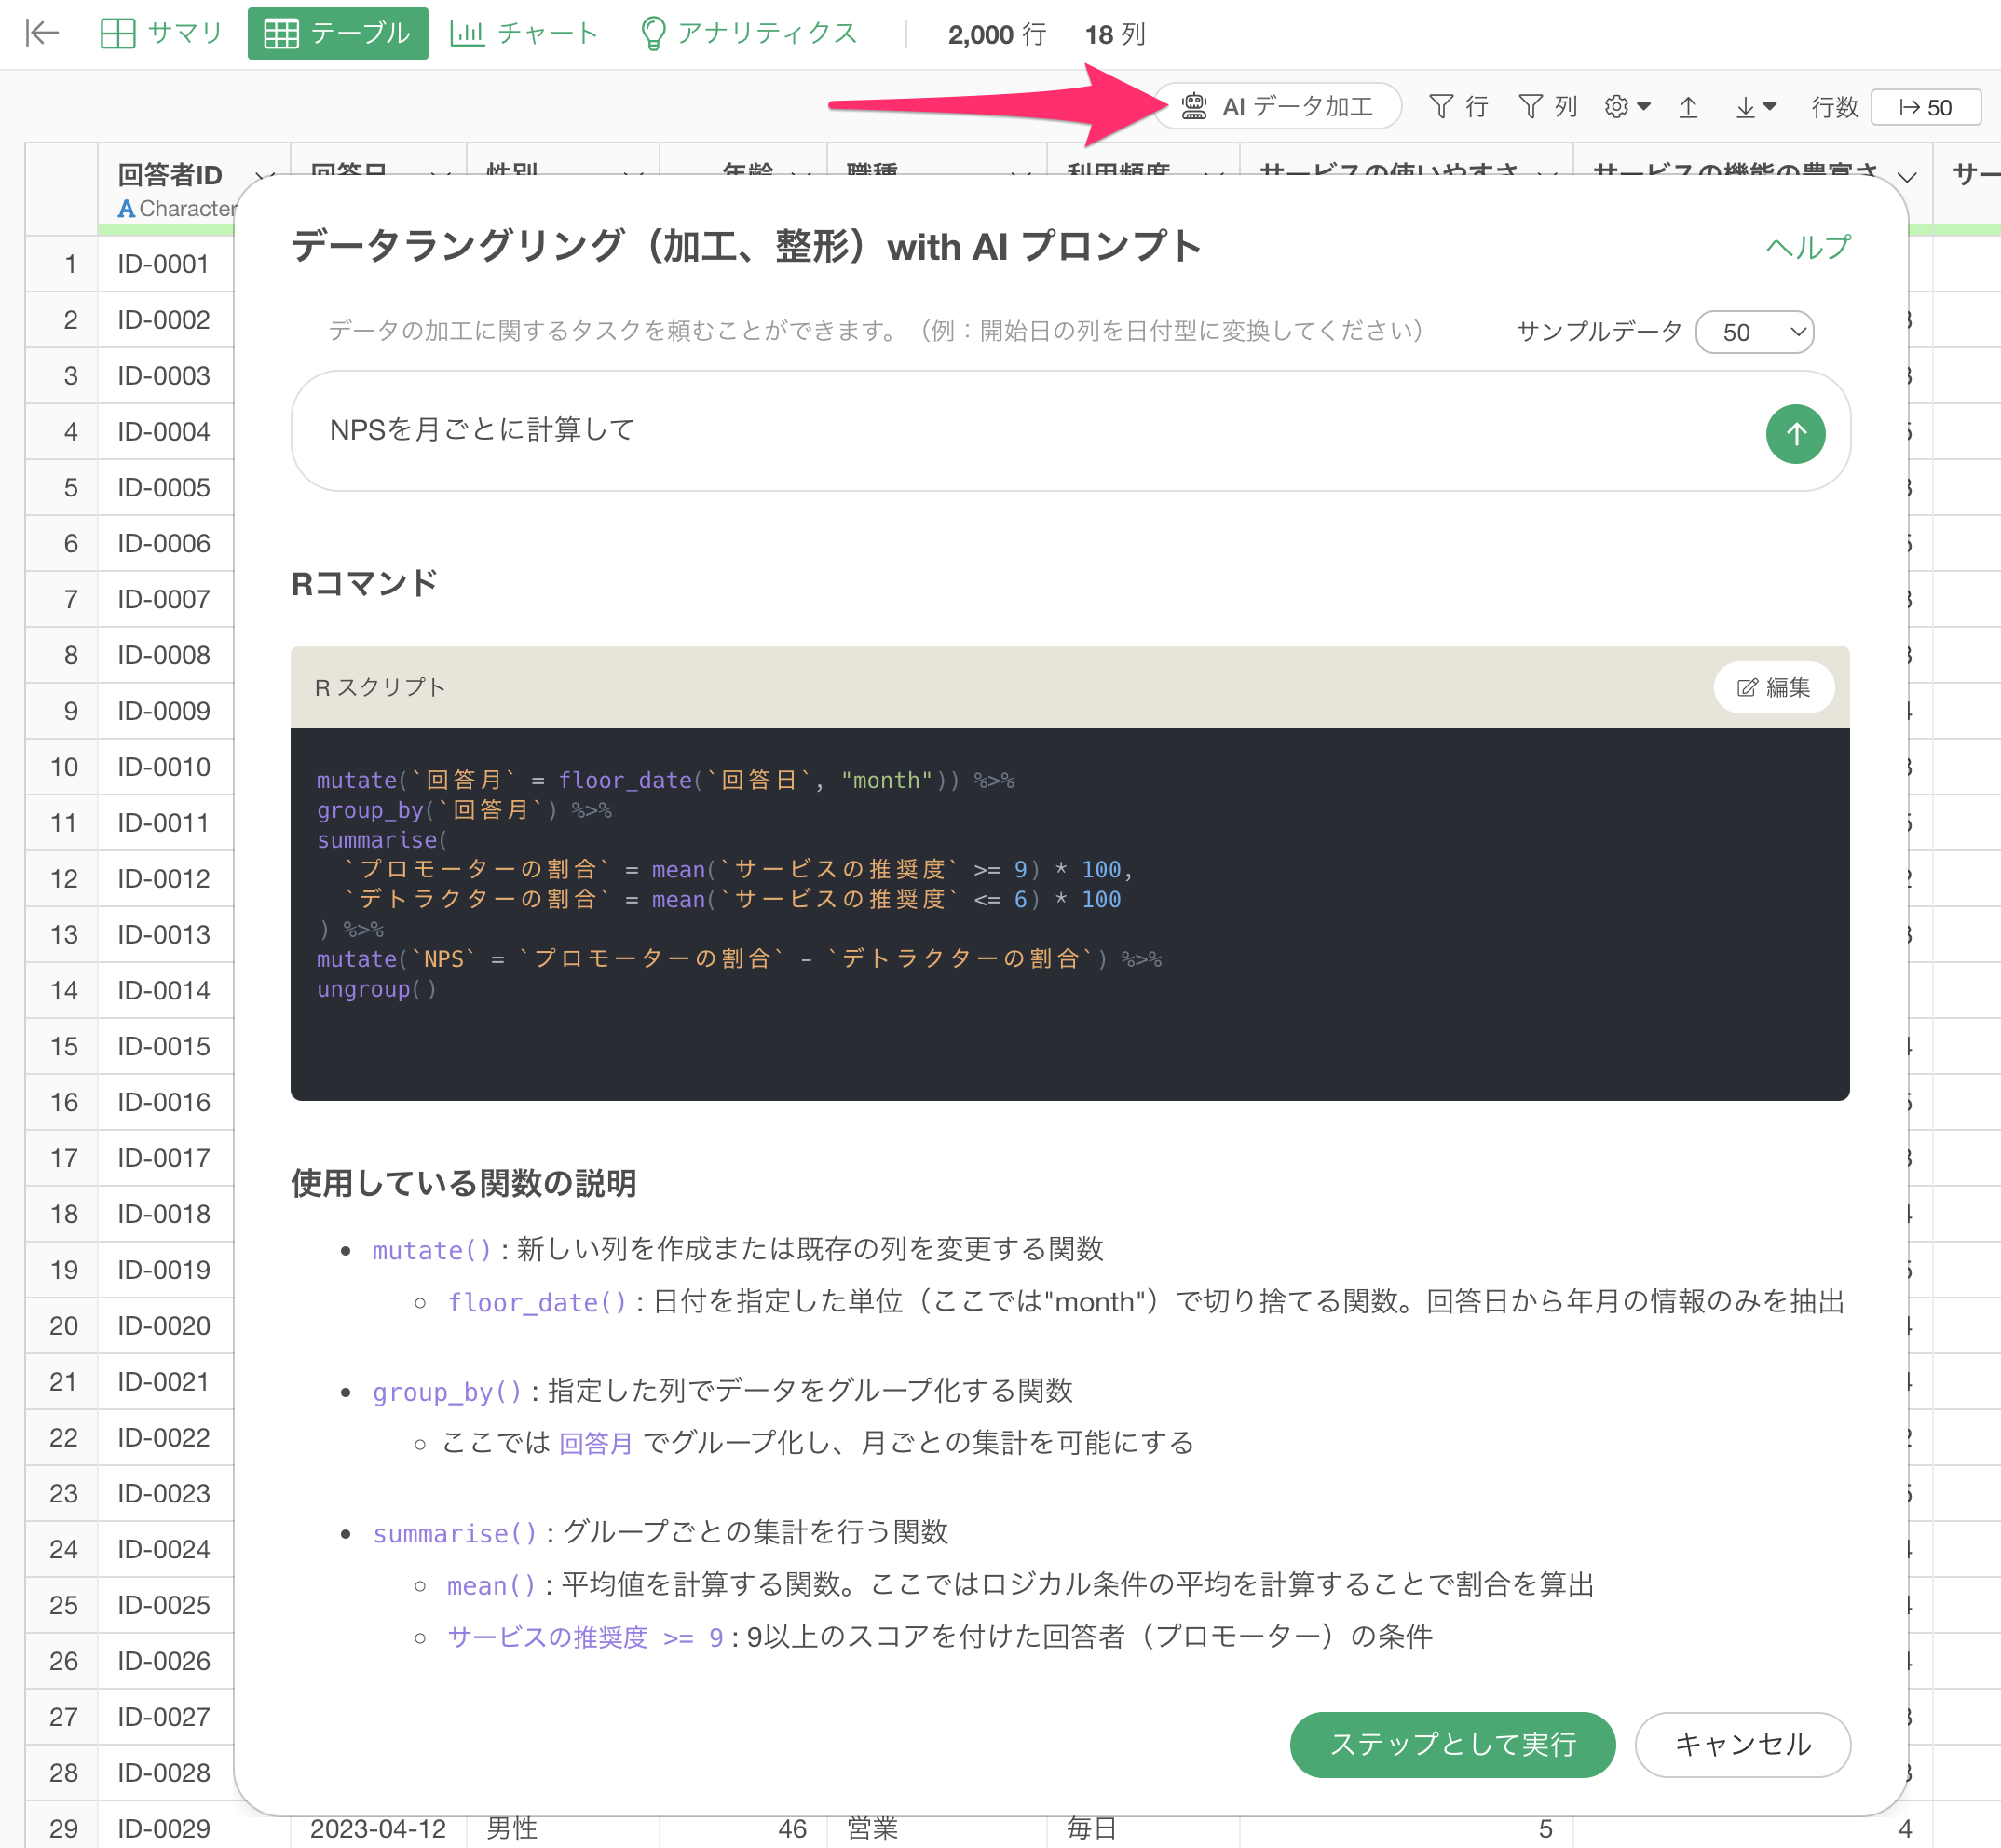
Task: Open the AI データ加工 robot button
Action: coord(1277,107)
